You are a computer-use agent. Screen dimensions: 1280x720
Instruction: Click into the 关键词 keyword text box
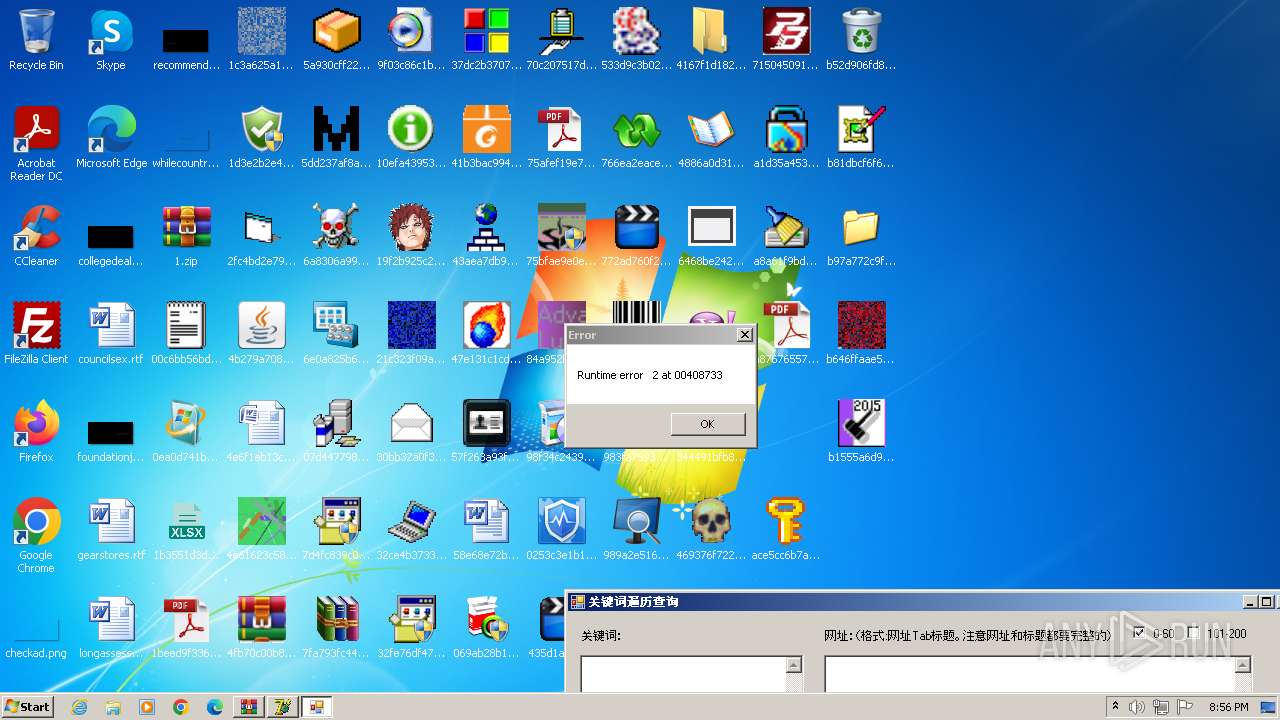click(x=684, y=674)
